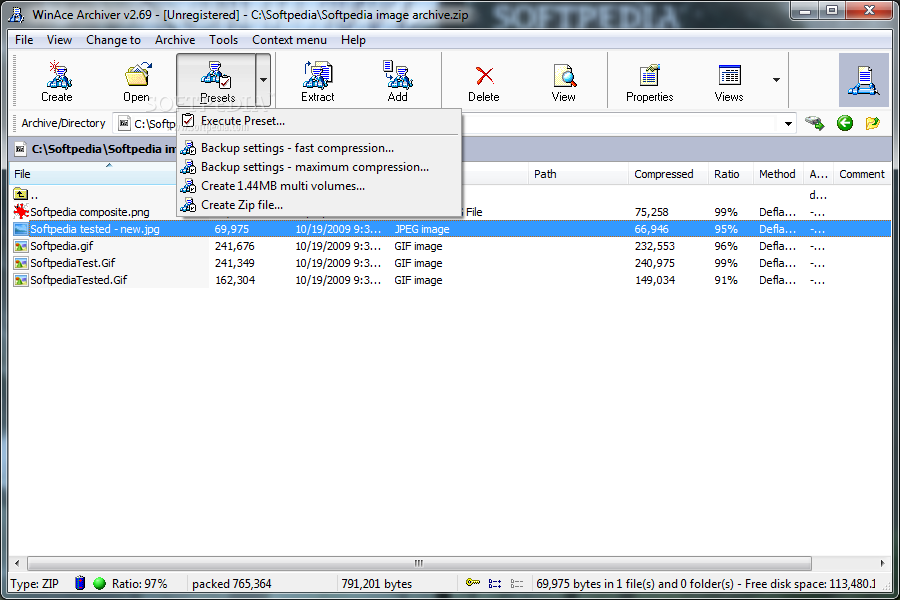Screen dimensions: 900x600
Task: Click the Softpedia composite.png file icon
Action: tap(21, 212)
